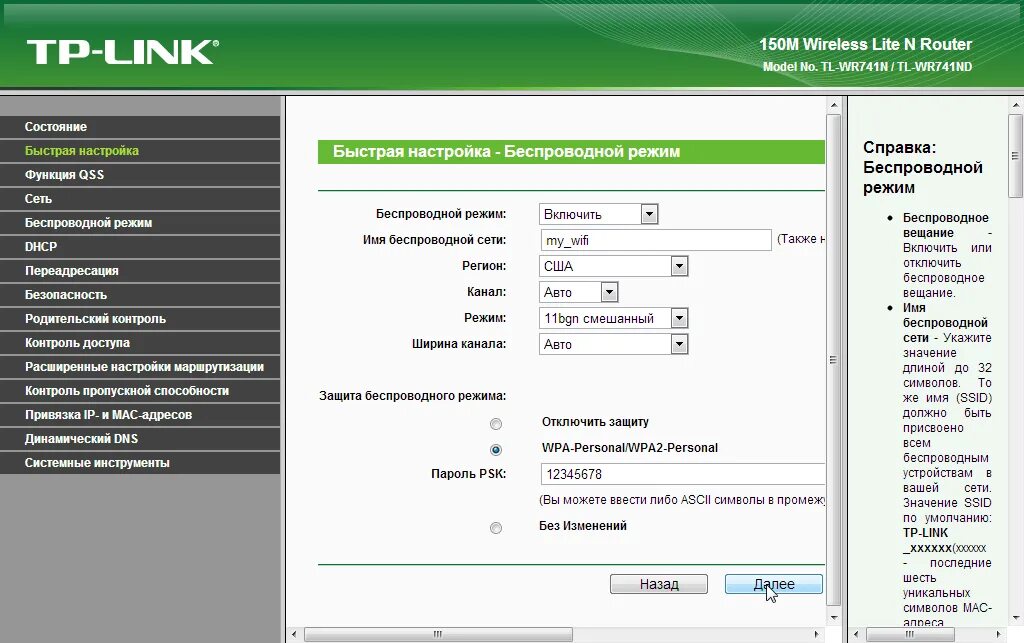Click main panel horizontal scrollbar right arrow
Image resolution: width=1024 pixels, height=643 pixels.
click(816, 634)
